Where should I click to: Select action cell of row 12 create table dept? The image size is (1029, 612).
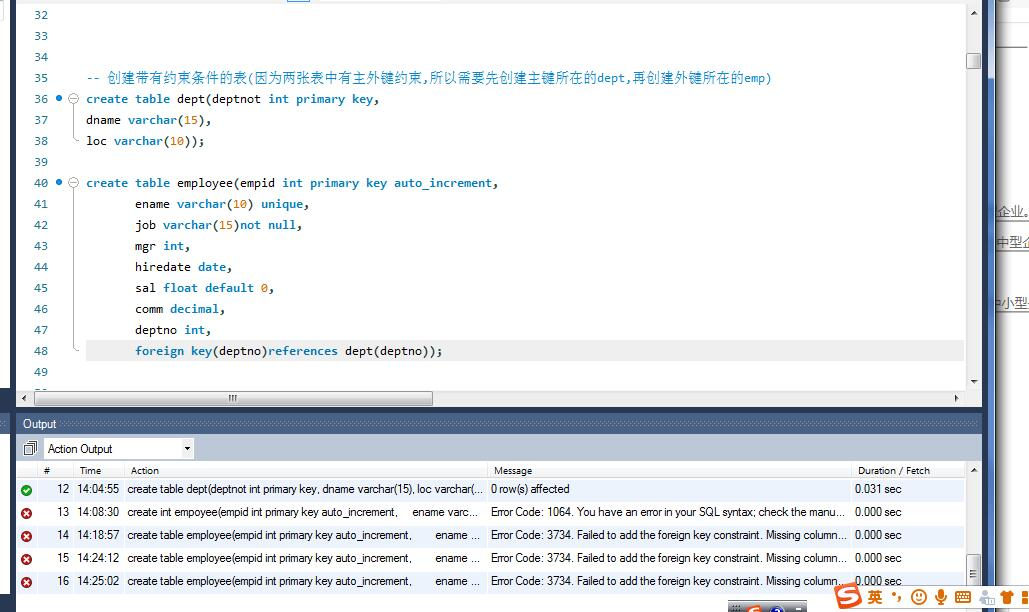(x=305, y=489)
